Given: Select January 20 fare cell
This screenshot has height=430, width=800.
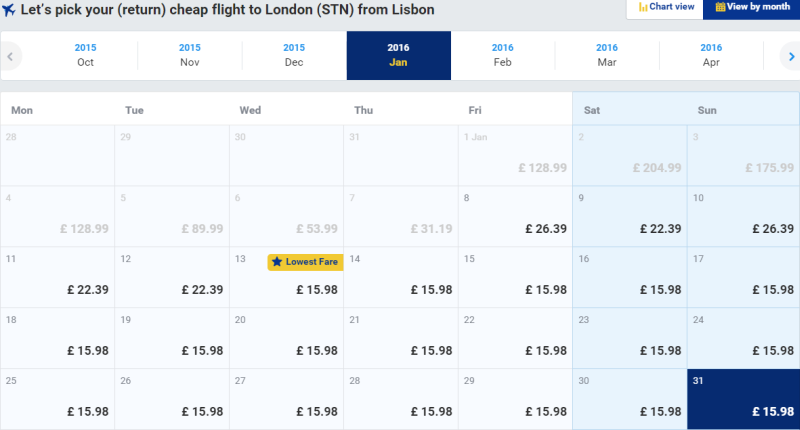Looking at the screenshot, I should coord(287,339).
